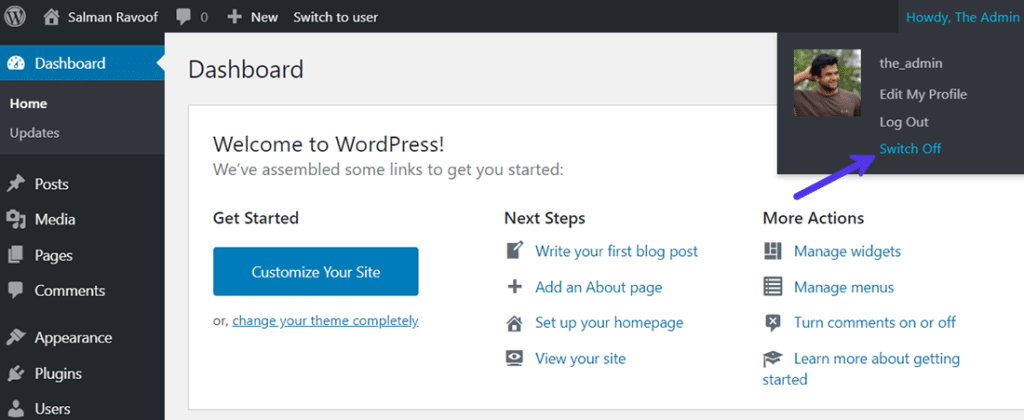Open Posts via the pushpin icon

pos(16,184)
